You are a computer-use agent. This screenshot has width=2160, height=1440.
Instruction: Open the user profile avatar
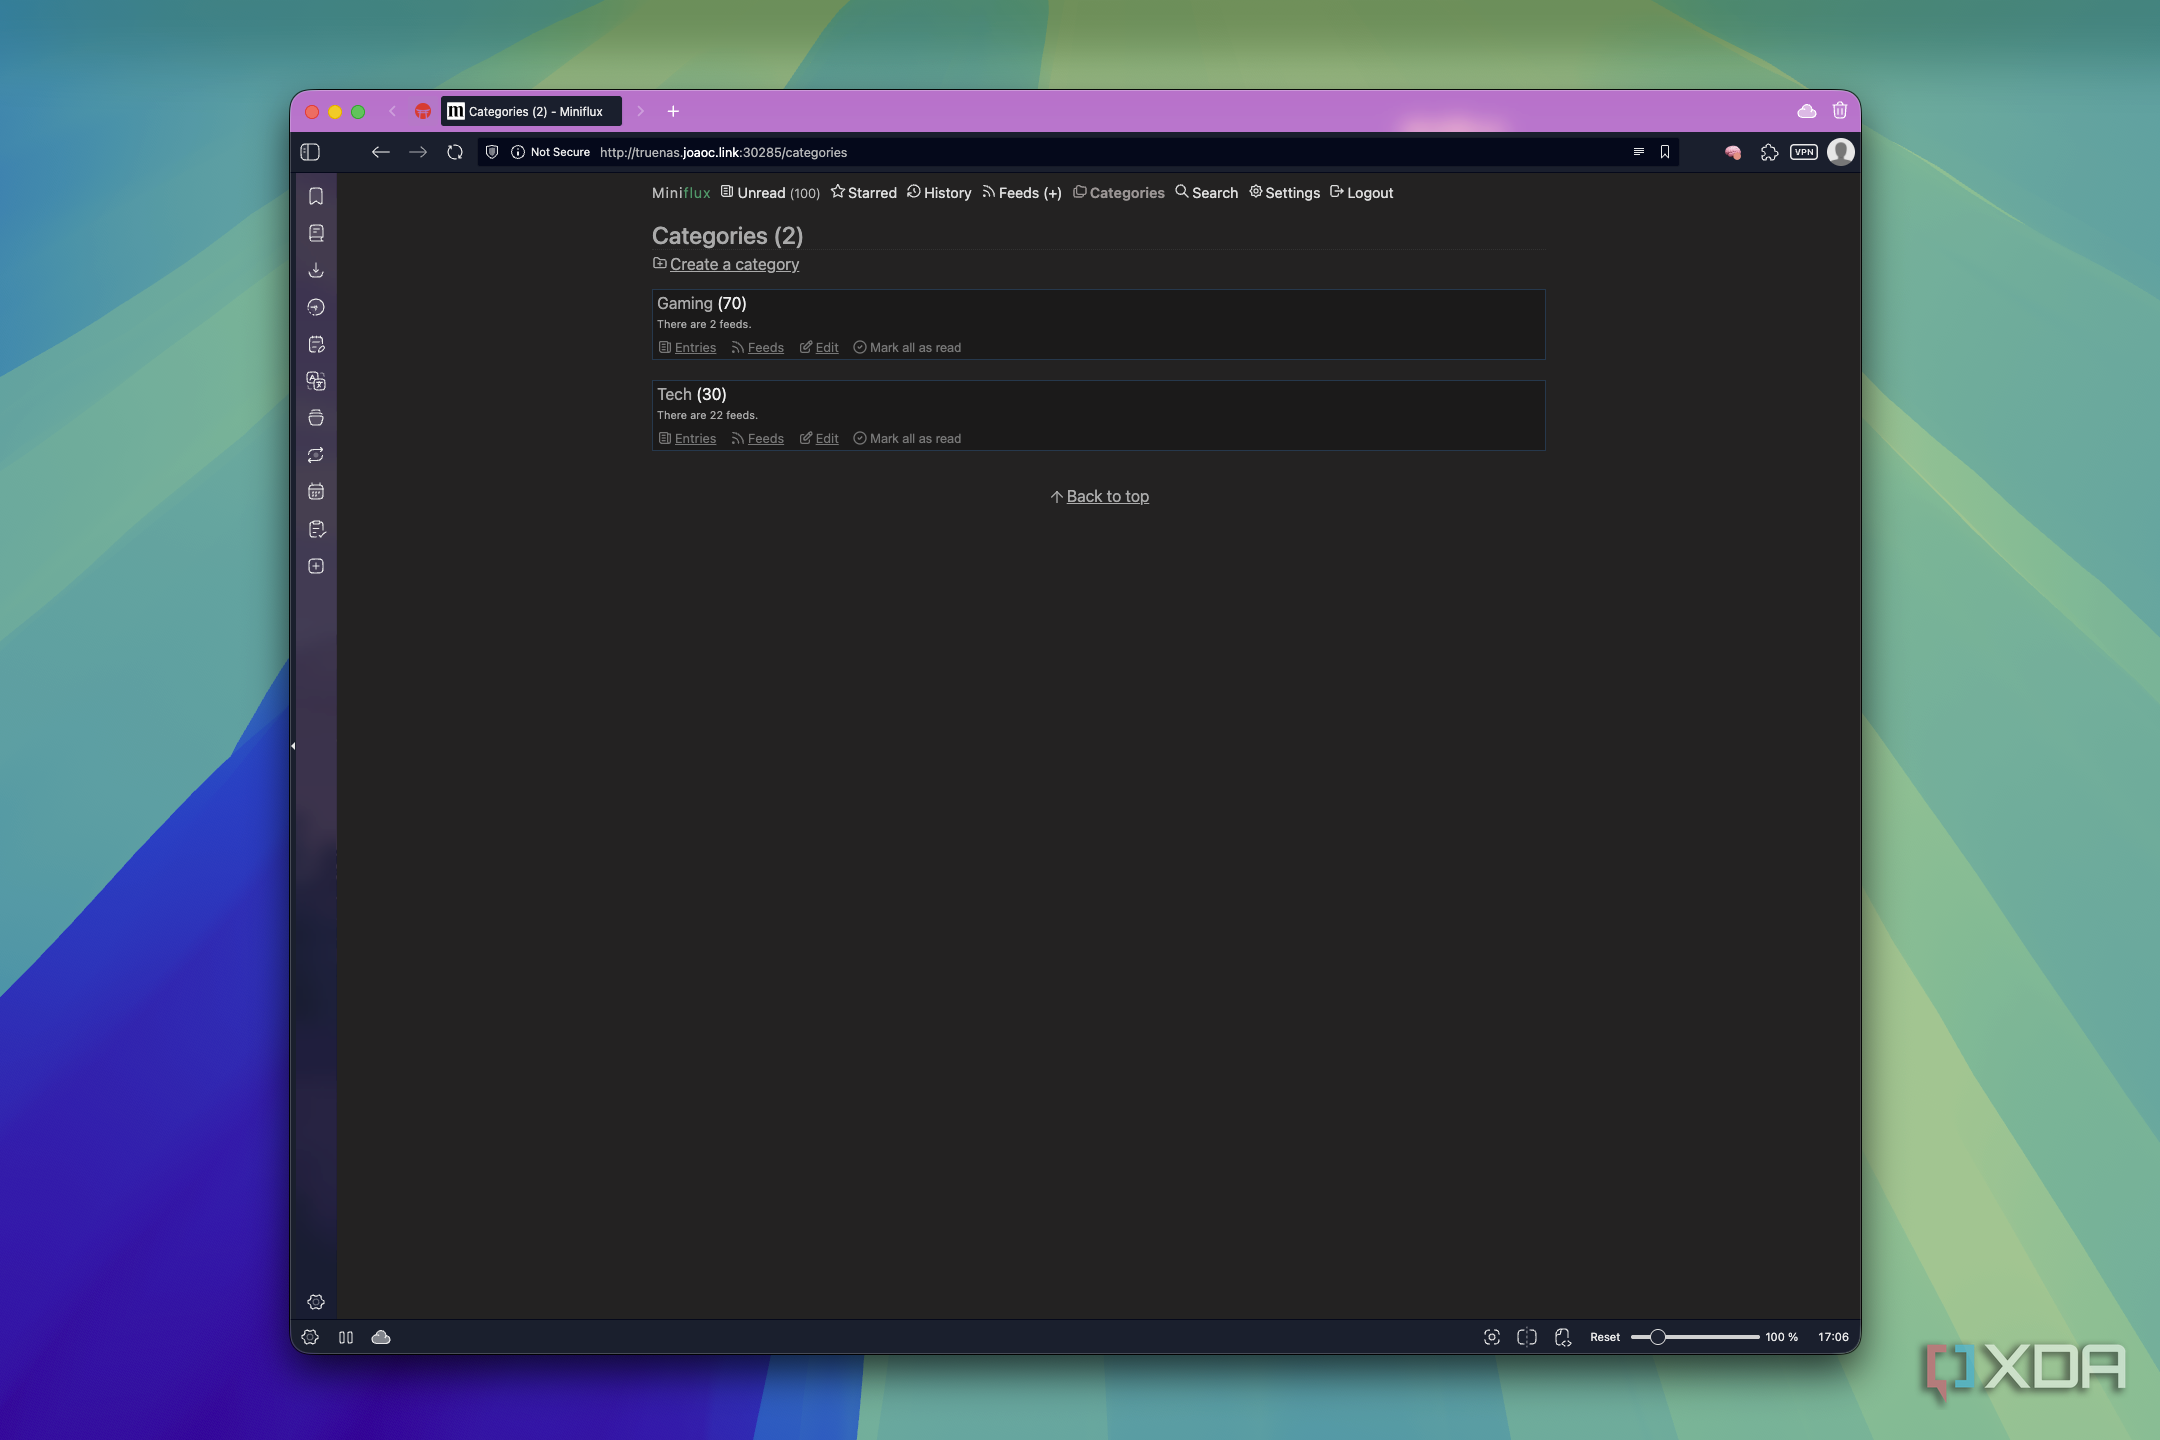click(1841, 152)
